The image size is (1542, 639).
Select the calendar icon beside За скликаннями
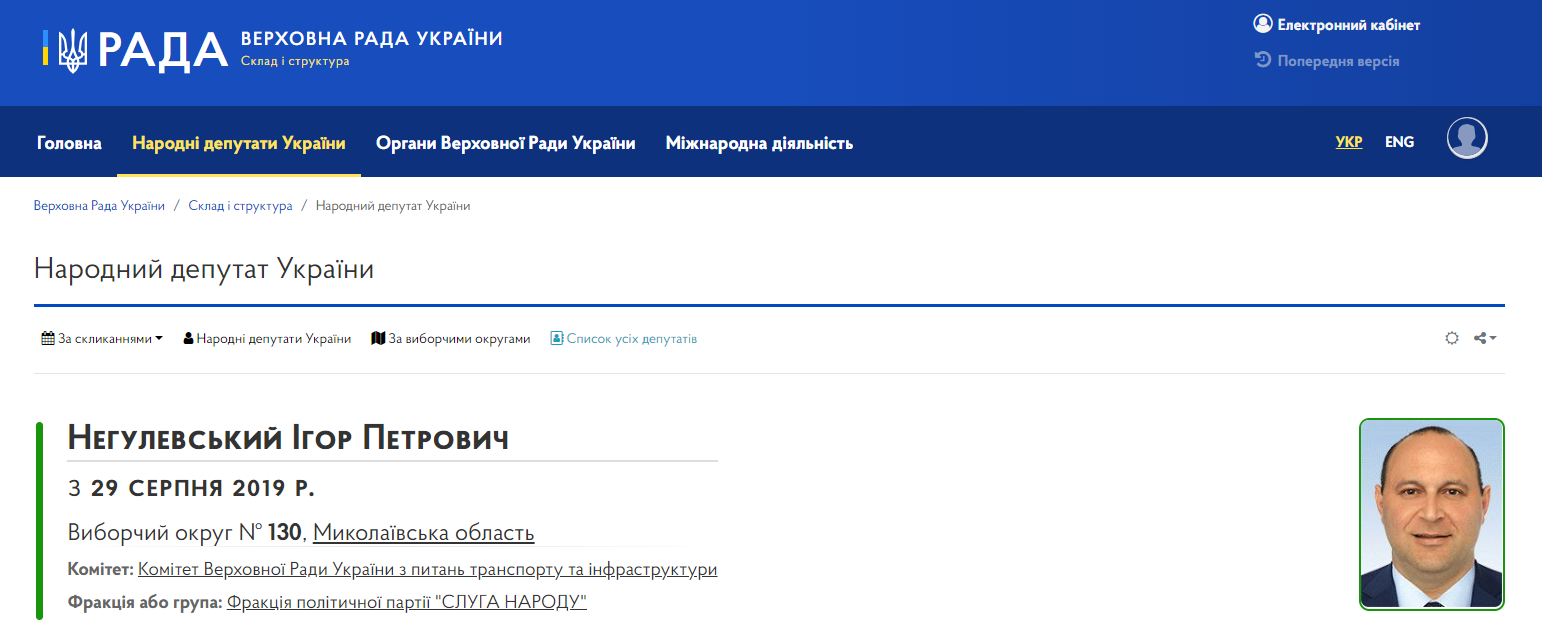pos(46,338)
